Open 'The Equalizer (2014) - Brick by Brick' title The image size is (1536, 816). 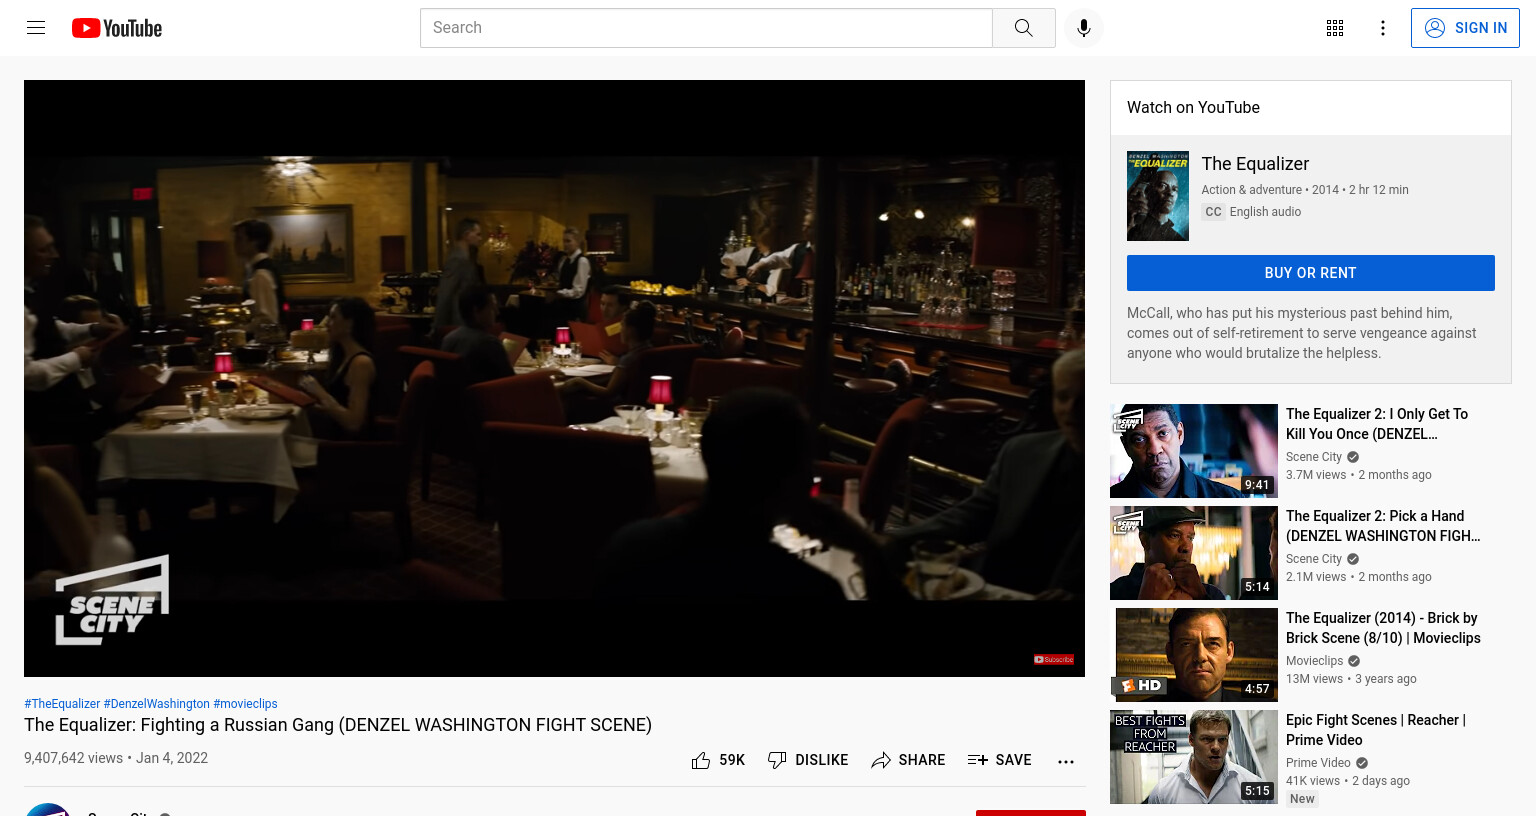click(1383, 628)
